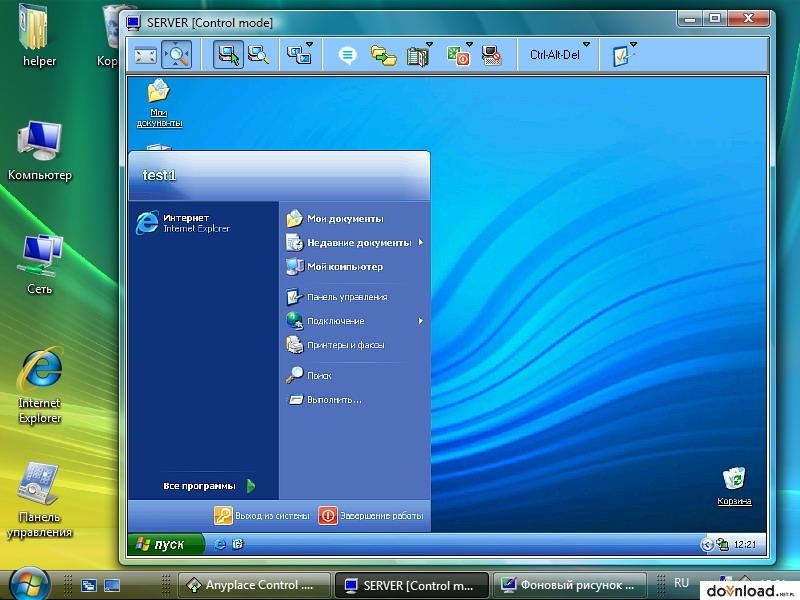Click Выход из системы log off button

(x=262, y=516)
